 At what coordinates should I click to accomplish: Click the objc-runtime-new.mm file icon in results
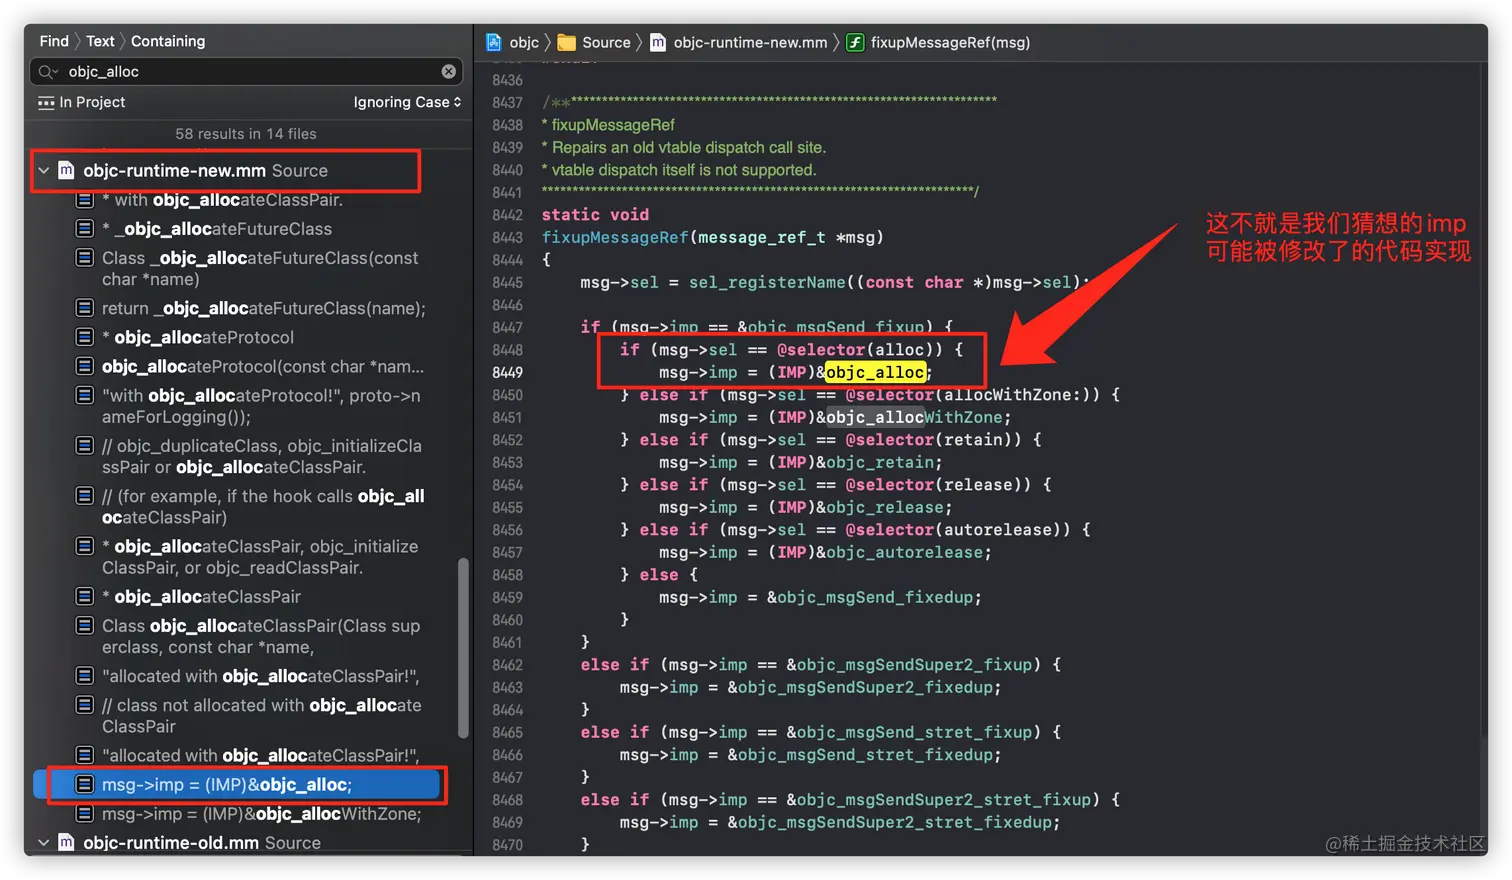click(x=66, y=171)
